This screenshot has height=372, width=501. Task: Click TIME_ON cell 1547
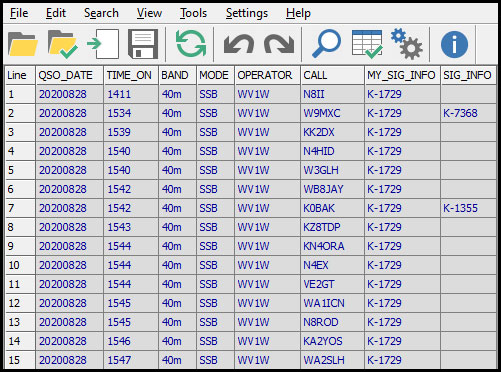[131, 360]
